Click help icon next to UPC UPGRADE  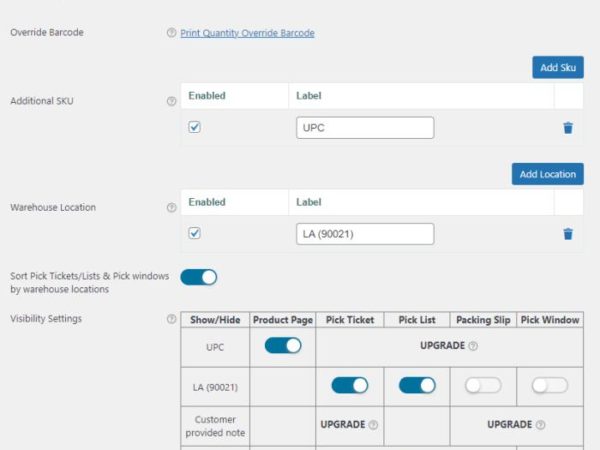473,346
